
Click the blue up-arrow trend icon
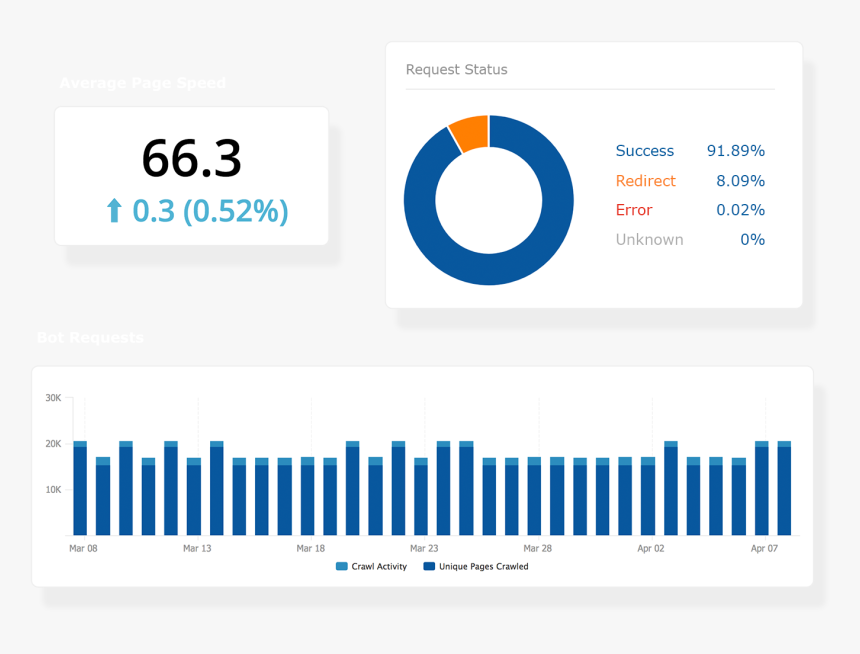tap(114, 211)
